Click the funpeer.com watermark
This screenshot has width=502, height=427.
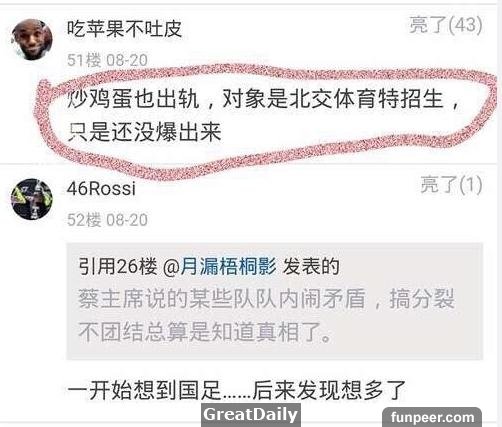click(x=432, y=417)
